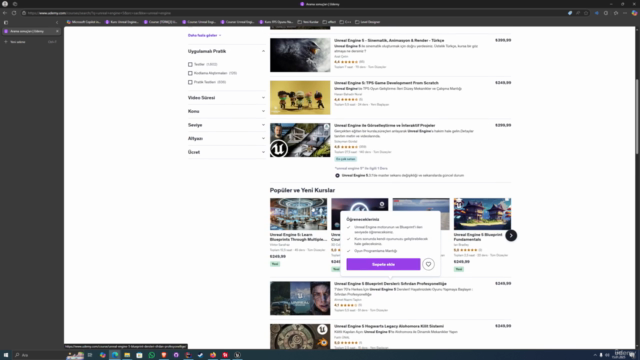Close the Udemy vertical tab
Viewport: 640px width, 360px height.
[57, 31]
